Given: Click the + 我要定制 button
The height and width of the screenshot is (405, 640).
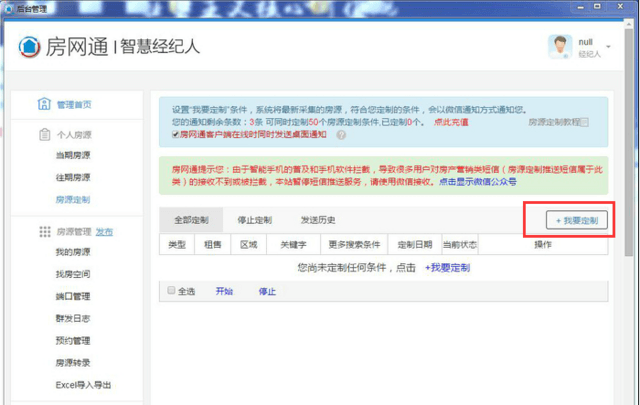Looking at the screenshot, I should click(577, 220).
